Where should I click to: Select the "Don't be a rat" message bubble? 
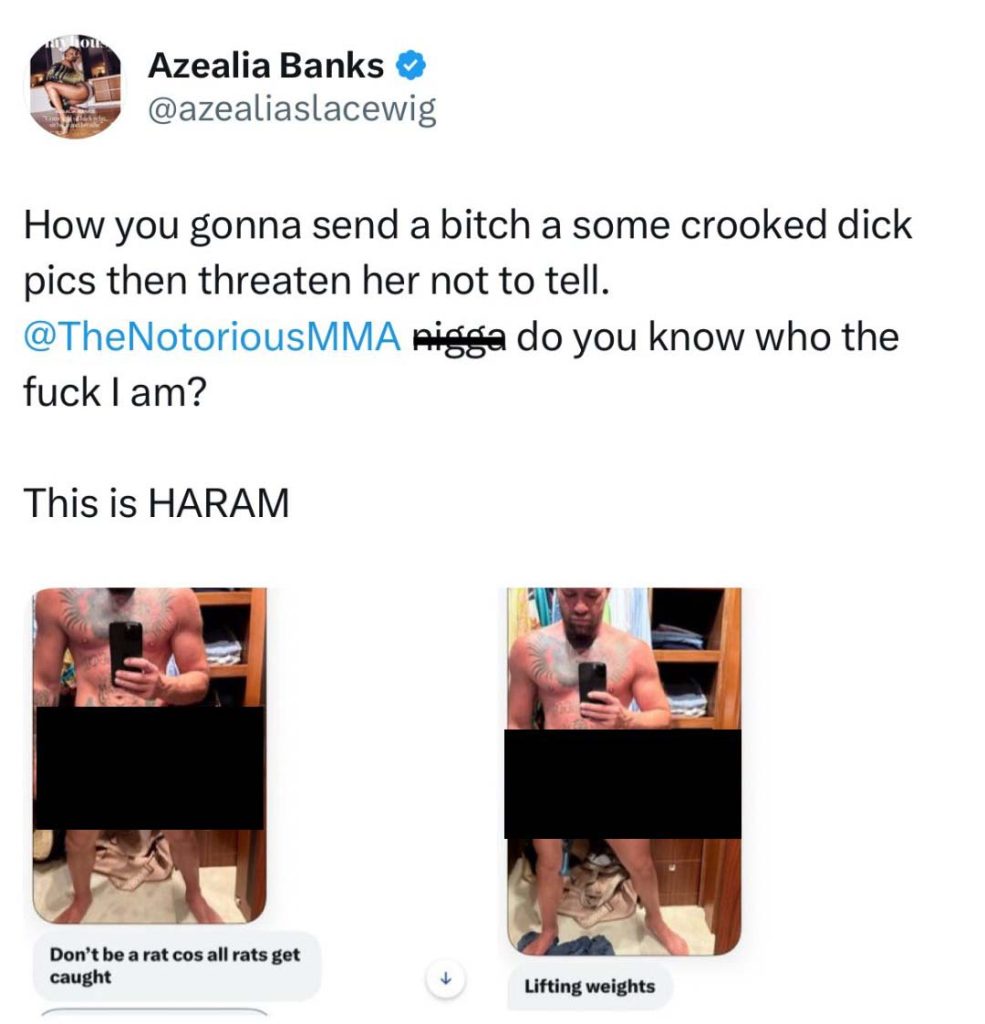click(176, 966)
